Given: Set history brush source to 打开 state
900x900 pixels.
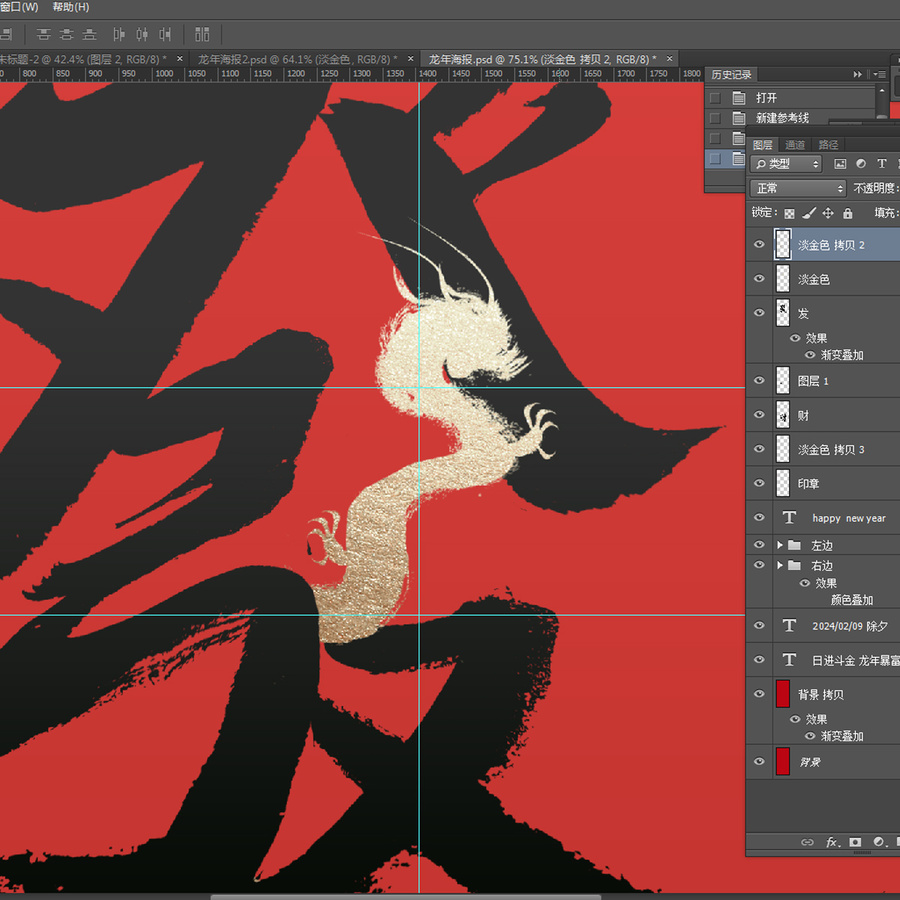Looking at the screenshot, I should 715,98.
